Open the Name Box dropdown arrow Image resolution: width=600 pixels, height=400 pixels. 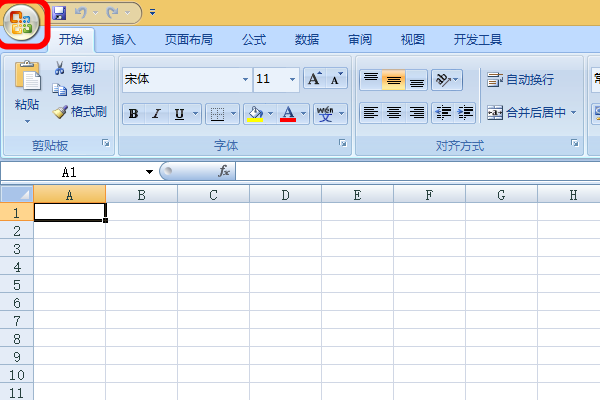pyautogui.click(x=149, y=172)
